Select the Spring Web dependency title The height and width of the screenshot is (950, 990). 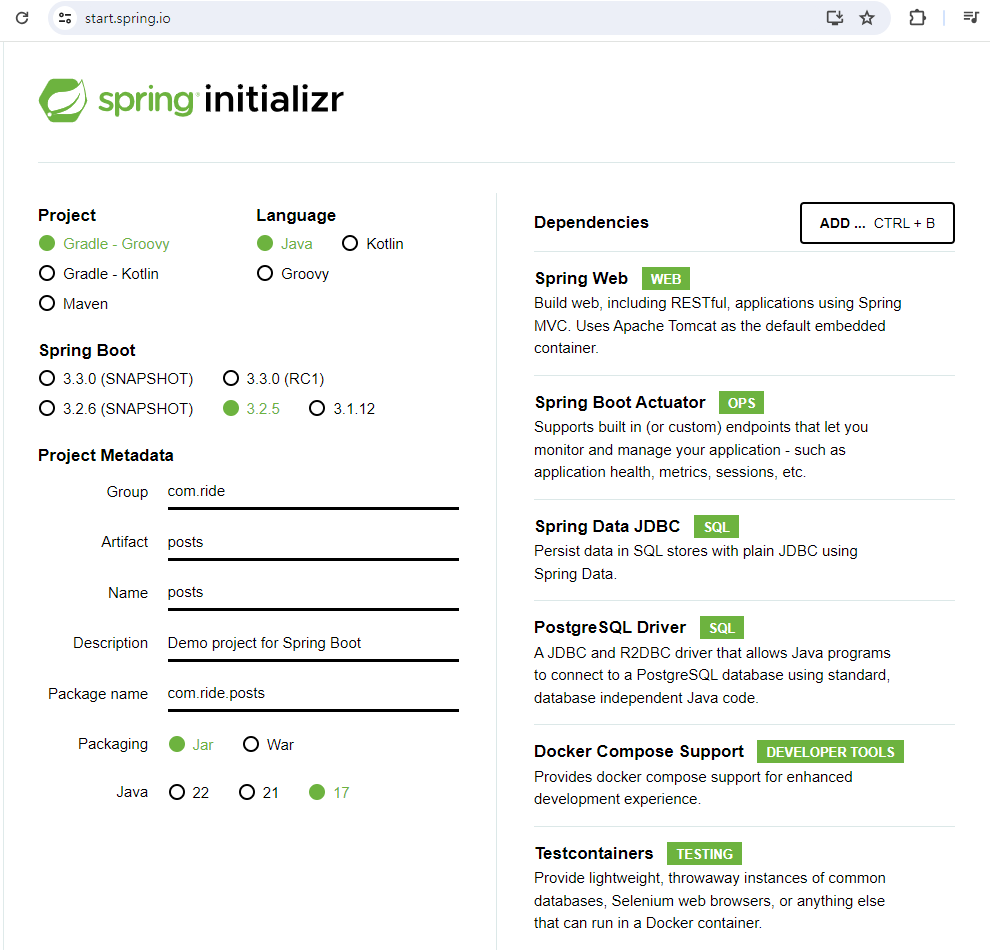point(581,278)
